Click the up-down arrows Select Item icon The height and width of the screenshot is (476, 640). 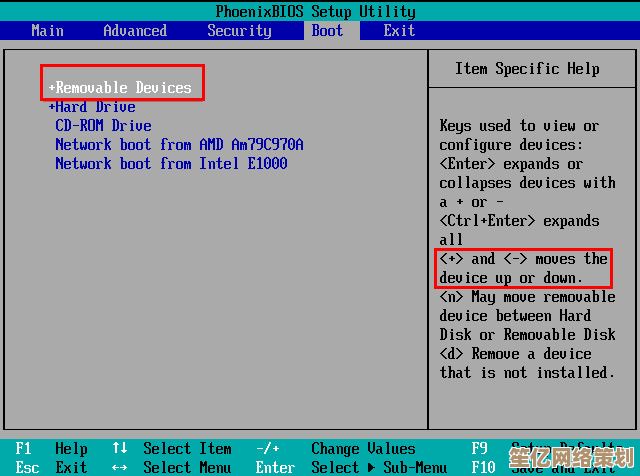tap(120, 449)
